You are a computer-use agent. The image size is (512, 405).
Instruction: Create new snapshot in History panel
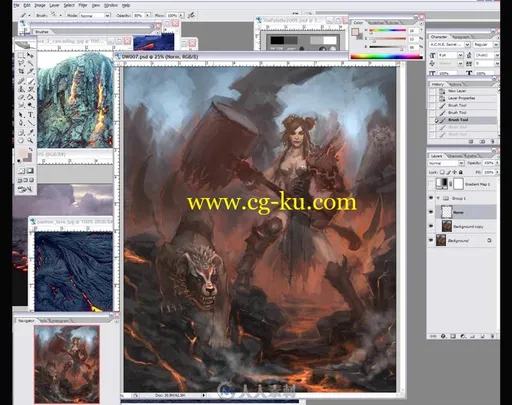(x=482, y=142)
